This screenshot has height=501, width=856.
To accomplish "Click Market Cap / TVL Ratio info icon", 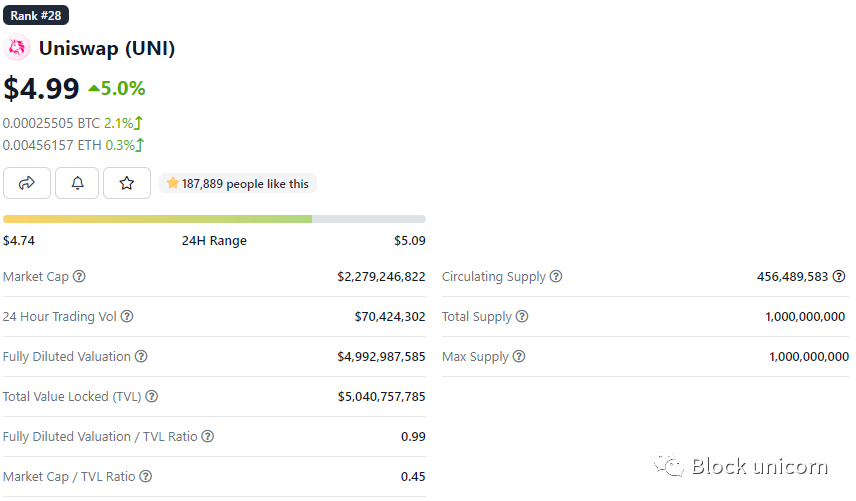I will 145,477.
